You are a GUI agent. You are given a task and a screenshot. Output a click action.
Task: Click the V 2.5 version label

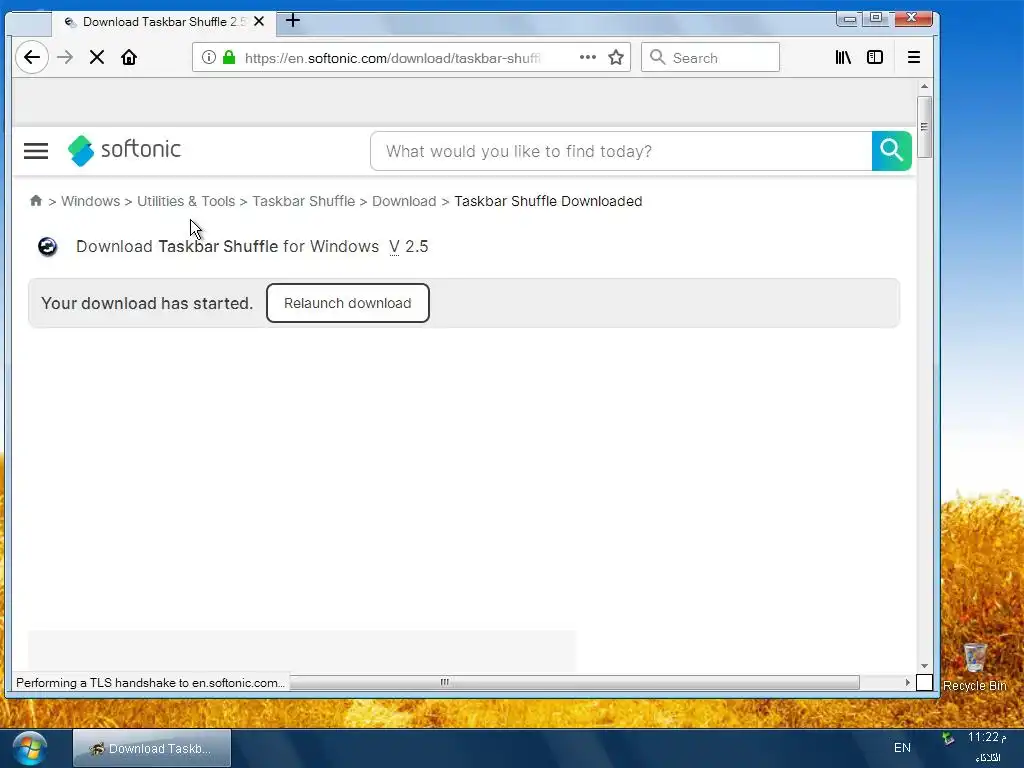(409, 247)
